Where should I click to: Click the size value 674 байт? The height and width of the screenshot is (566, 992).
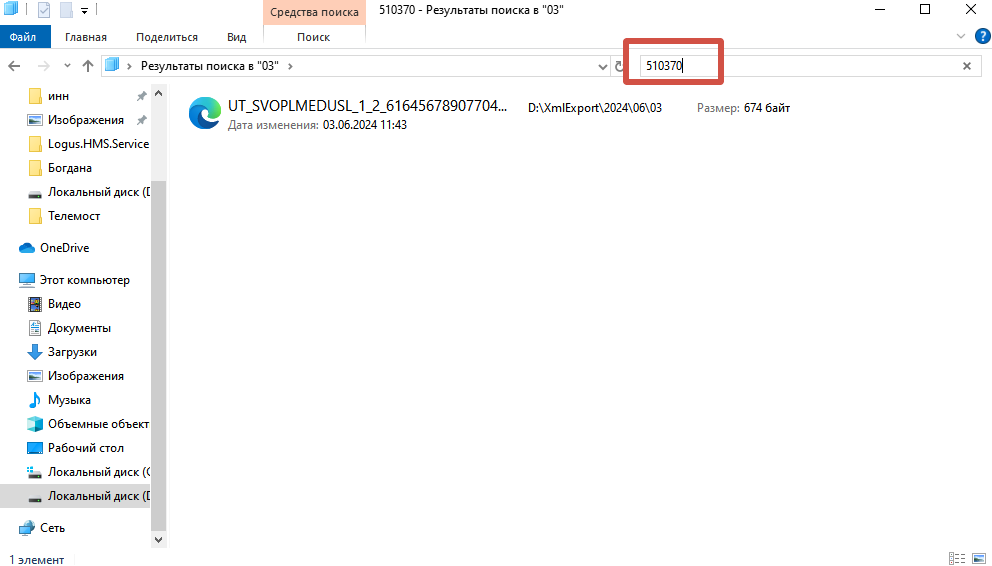click(767, 108)
